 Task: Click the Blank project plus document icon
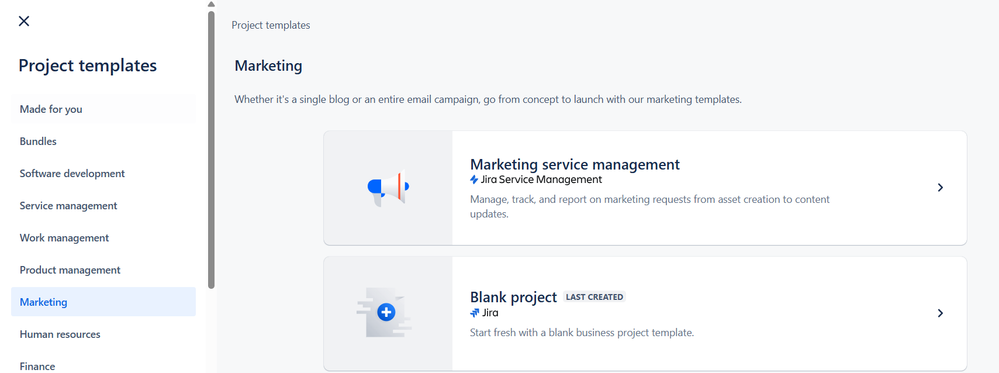click(x=384, y=312)
